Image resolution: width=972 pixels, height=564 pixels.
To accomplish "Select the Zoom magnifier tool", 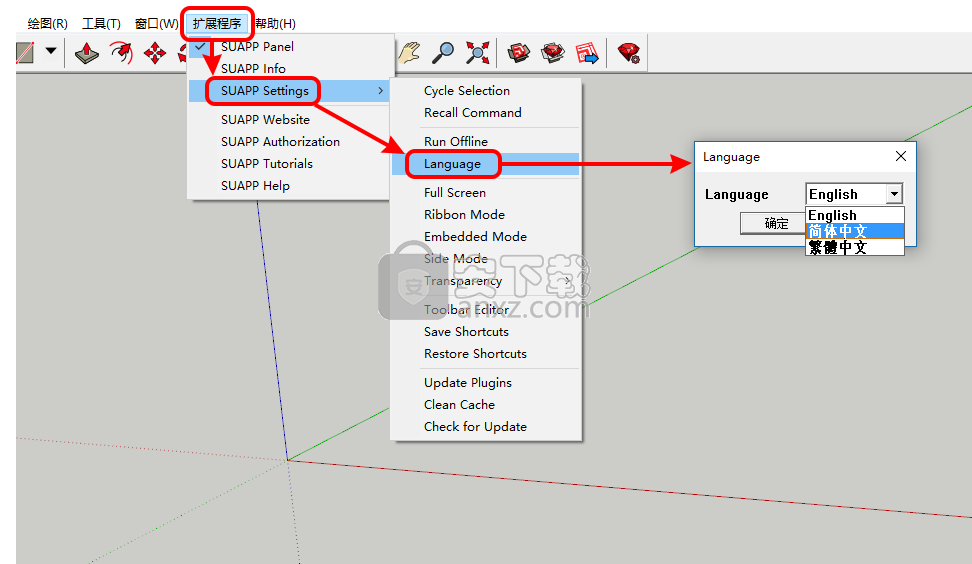I will point(443,53).
